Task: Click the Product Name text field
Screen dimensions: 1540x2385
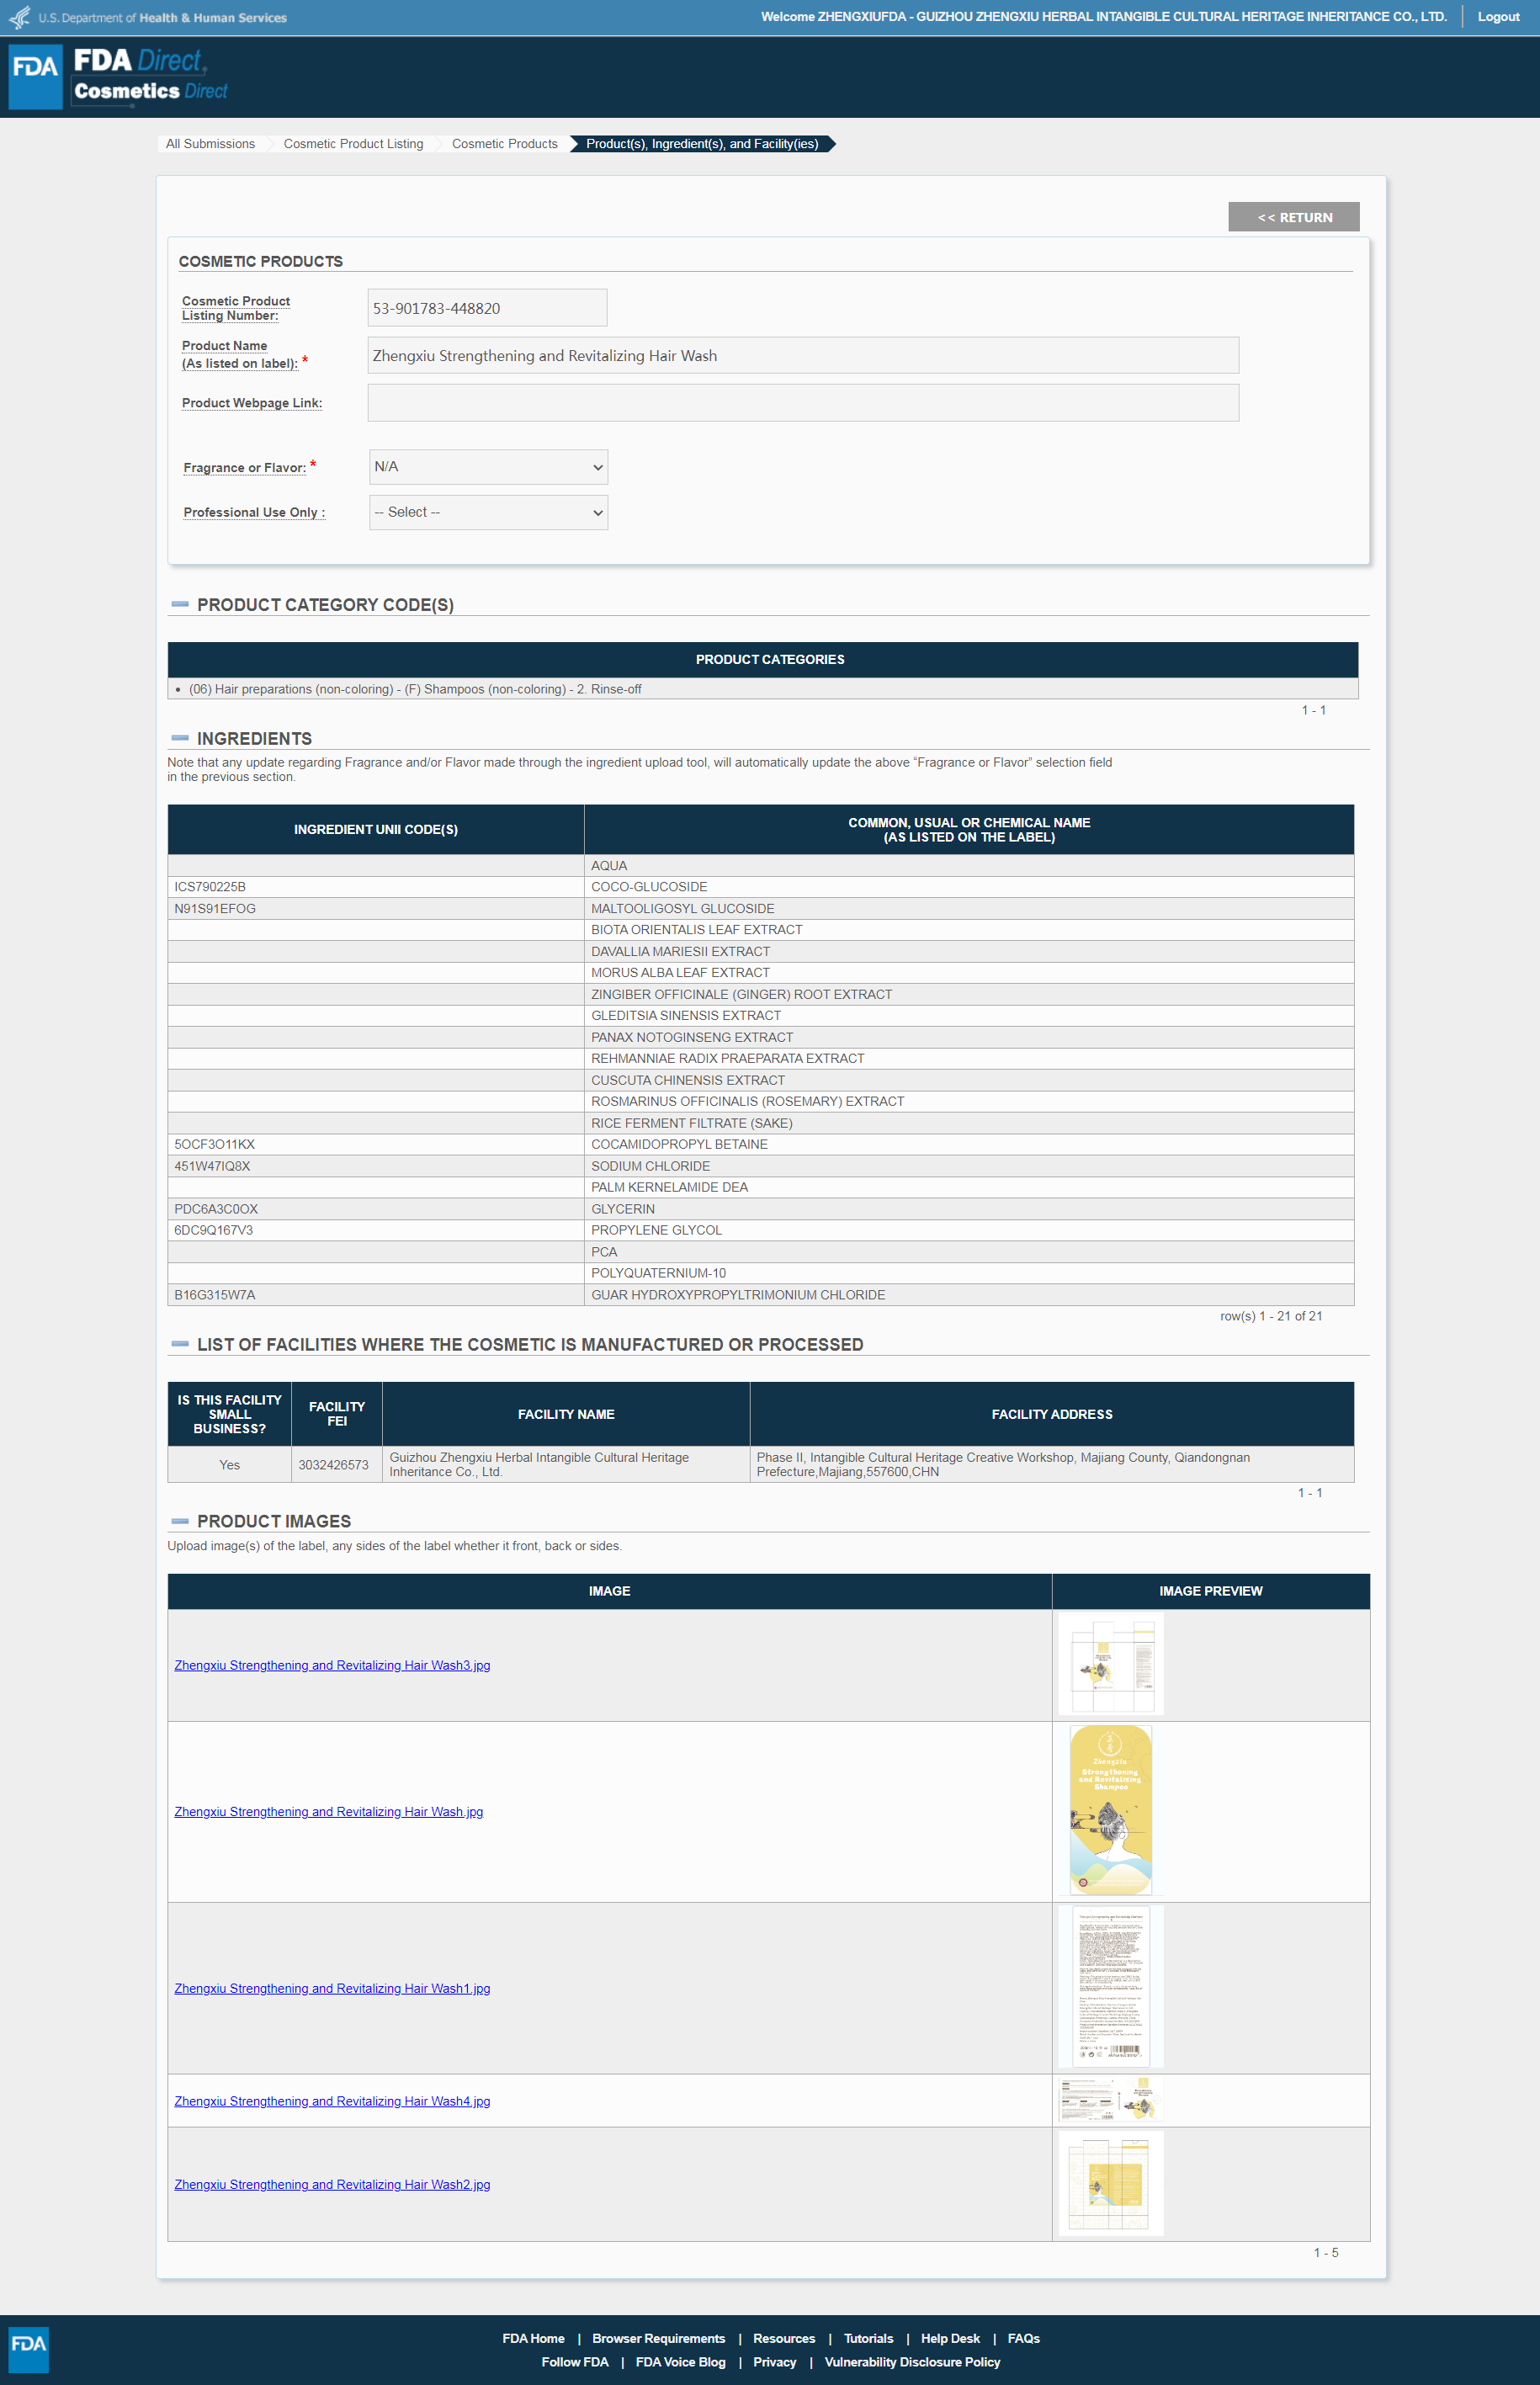Action: point(802,356)
